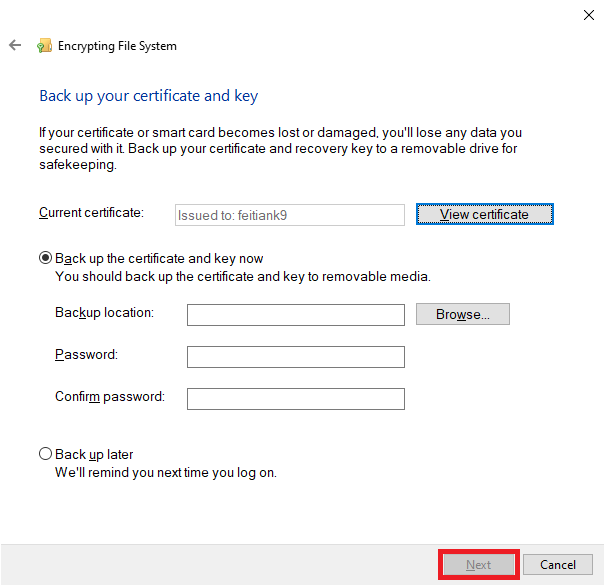Click the paragraph starting 'If your certificate or smart card'

(x=281, y=149)
